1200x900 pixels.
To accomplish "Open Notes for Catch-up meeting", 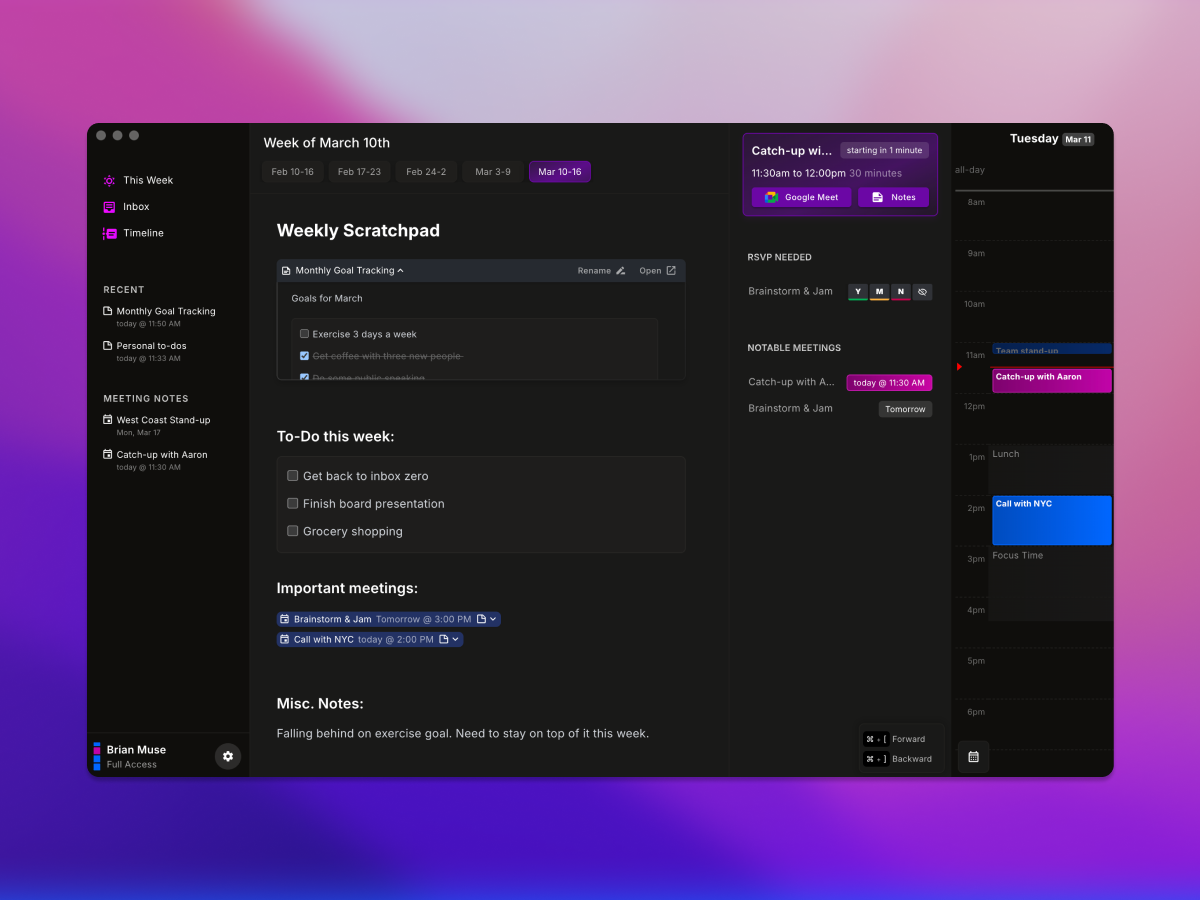I will [893, 198].
